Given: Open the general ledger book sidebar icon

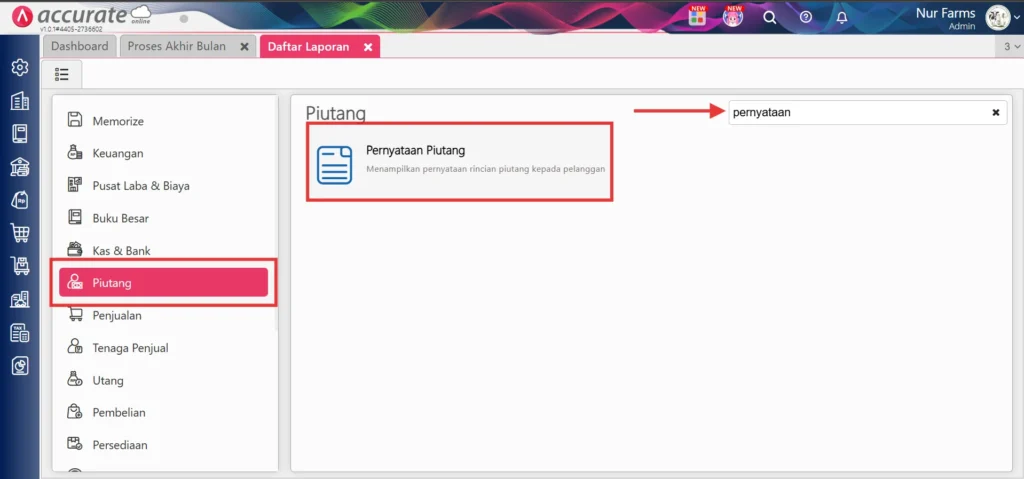Looking at the screenshot, I should 20,134.
